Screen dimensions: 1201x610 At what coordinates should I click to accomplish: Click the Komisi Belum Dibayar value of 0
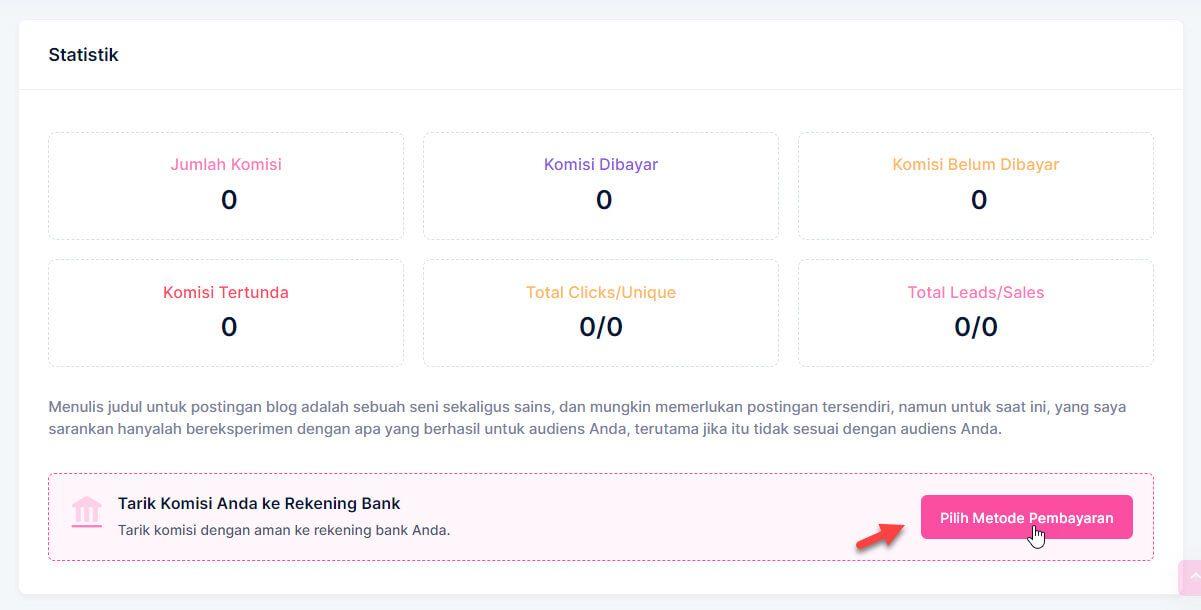(978, 200)
